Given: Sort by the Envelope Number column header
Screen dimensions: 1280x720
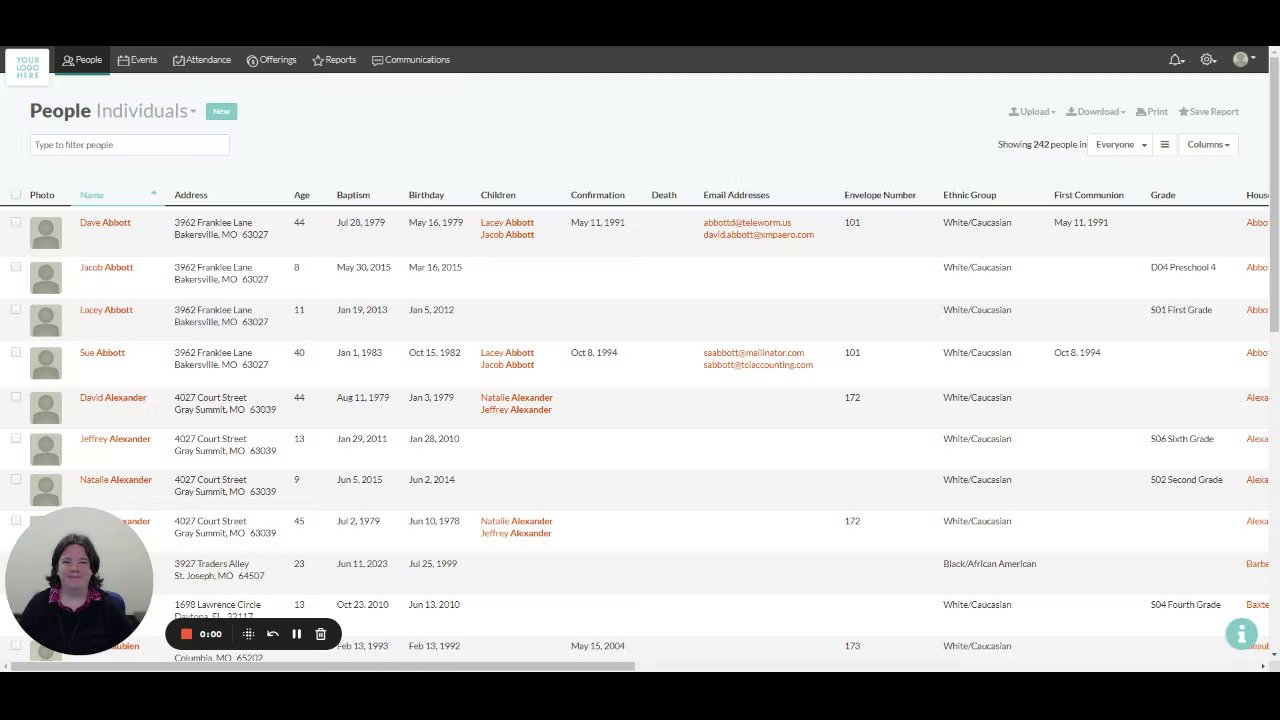Looking at the screenshot, I should point(879,195).
